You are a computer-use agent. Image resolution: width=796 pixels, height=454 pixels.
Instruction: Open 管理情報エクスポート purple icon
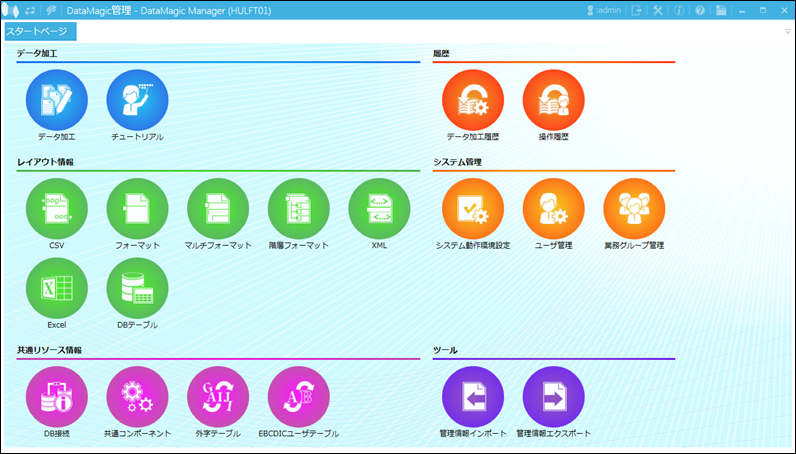[553, 397]
